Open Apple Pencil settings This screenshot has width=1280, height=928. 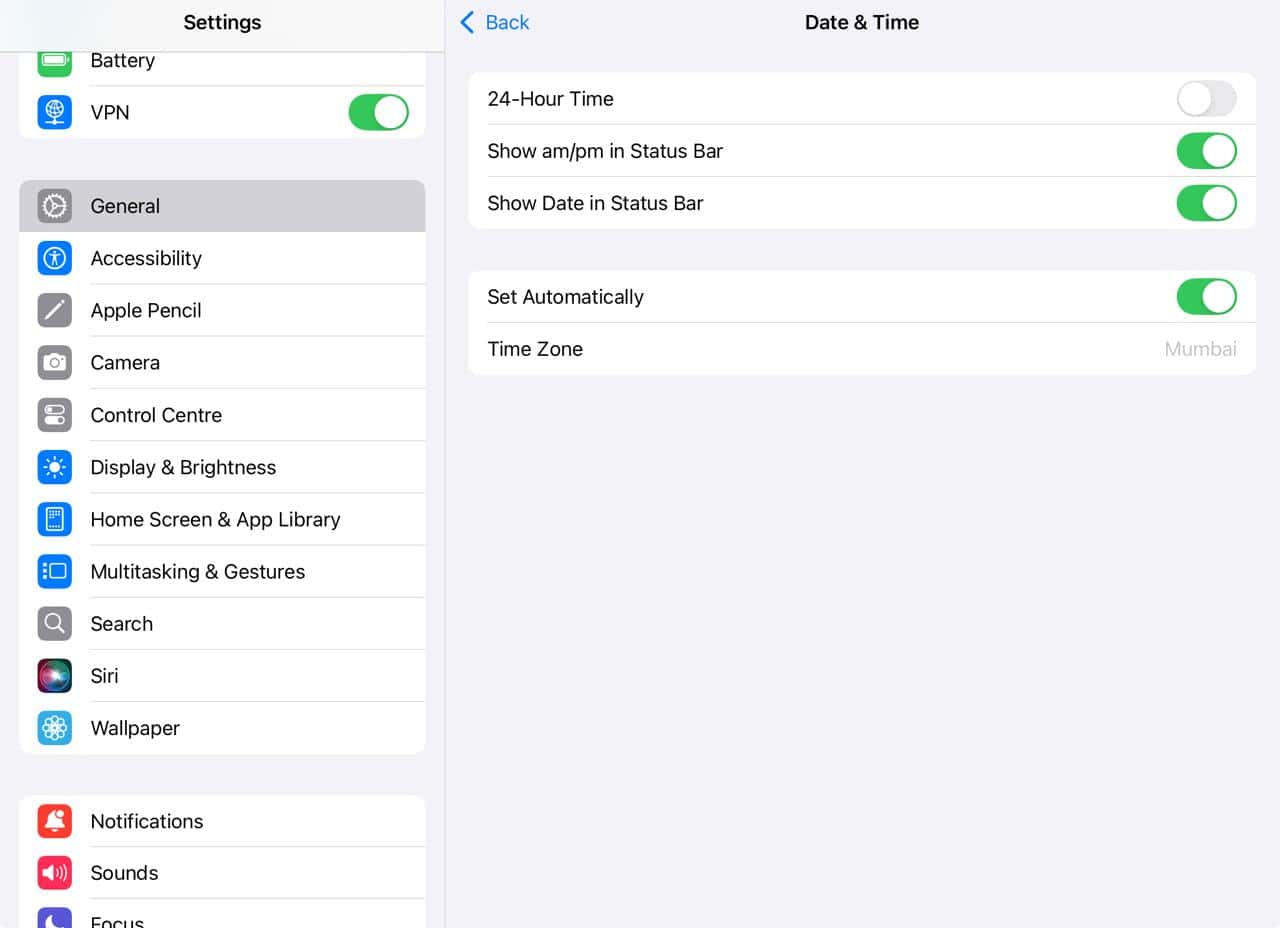(x=222, y=310)
